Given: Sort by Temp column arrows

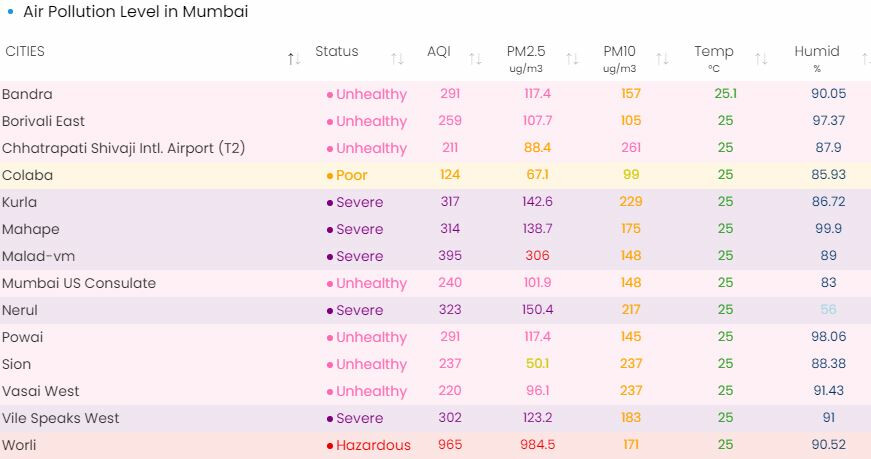Looking at the screenshot, I should (x=761, y=59).
